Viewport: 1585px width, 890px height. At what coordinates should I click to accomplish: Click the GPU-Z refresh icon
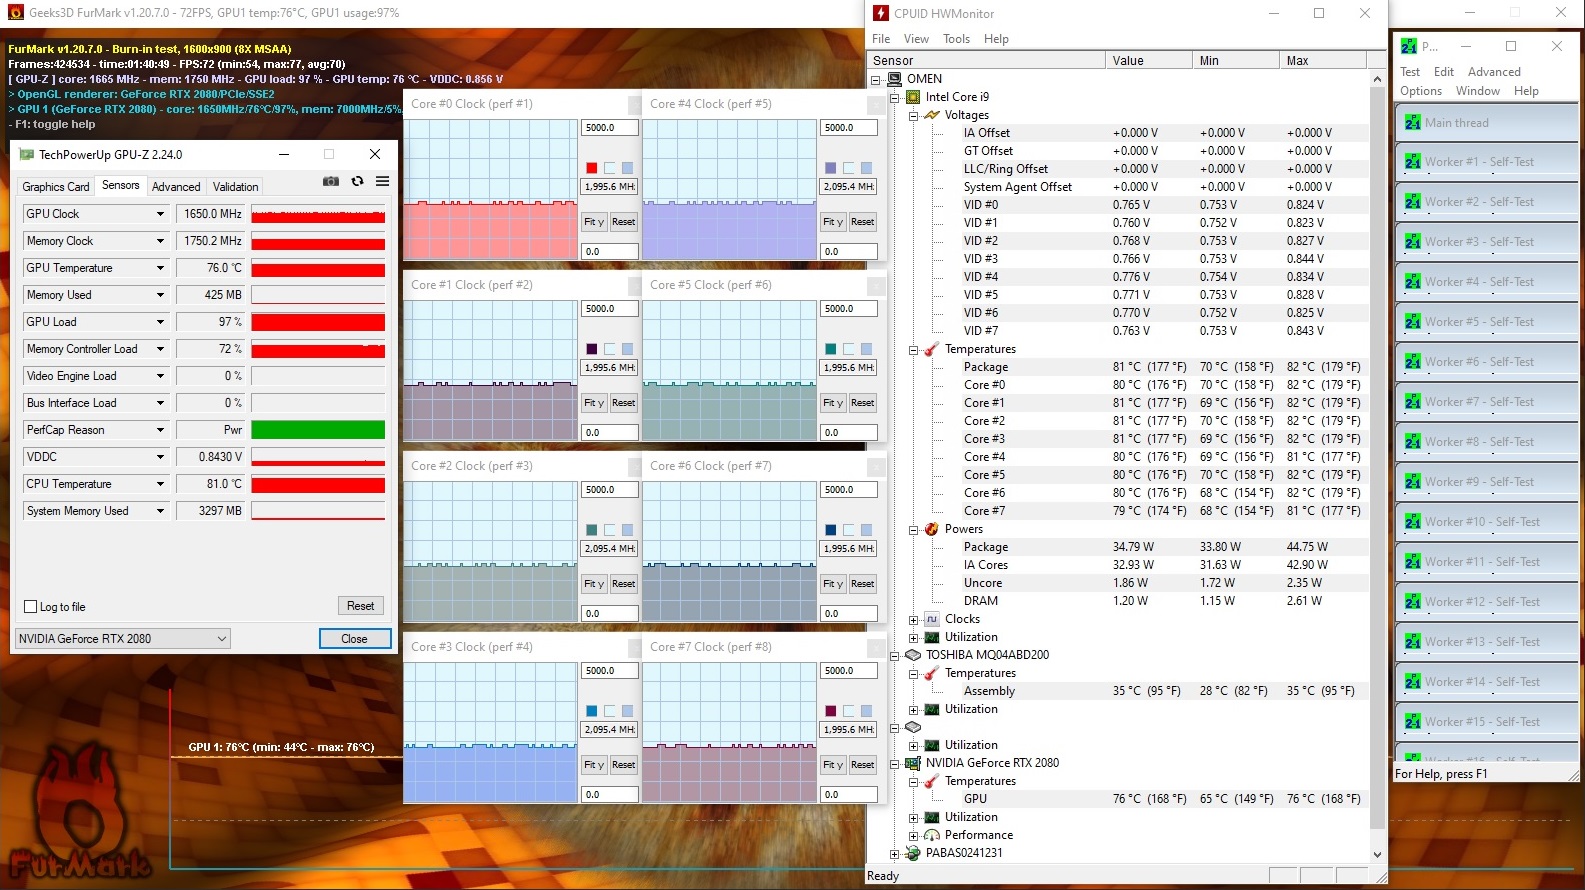pos(357,181)
